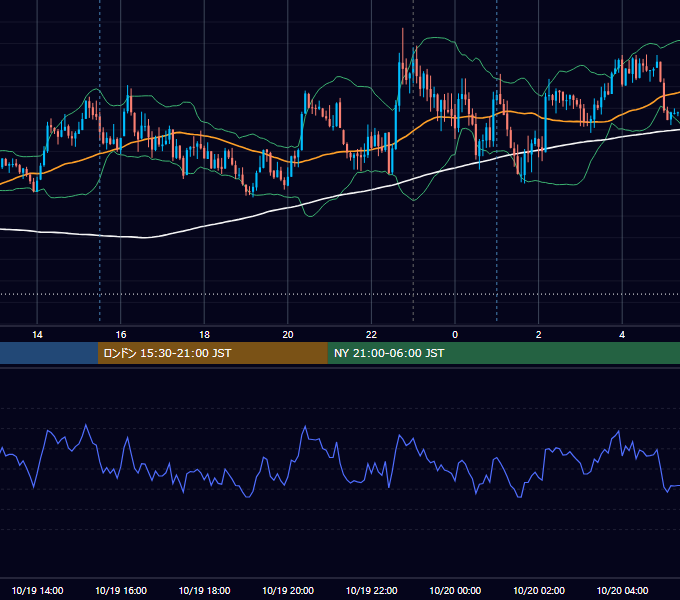This screenshot has height=600, width=680.
Task: Click the 10/20 04:00 date label
Action: pyautogui.click(x=622, y=590)
